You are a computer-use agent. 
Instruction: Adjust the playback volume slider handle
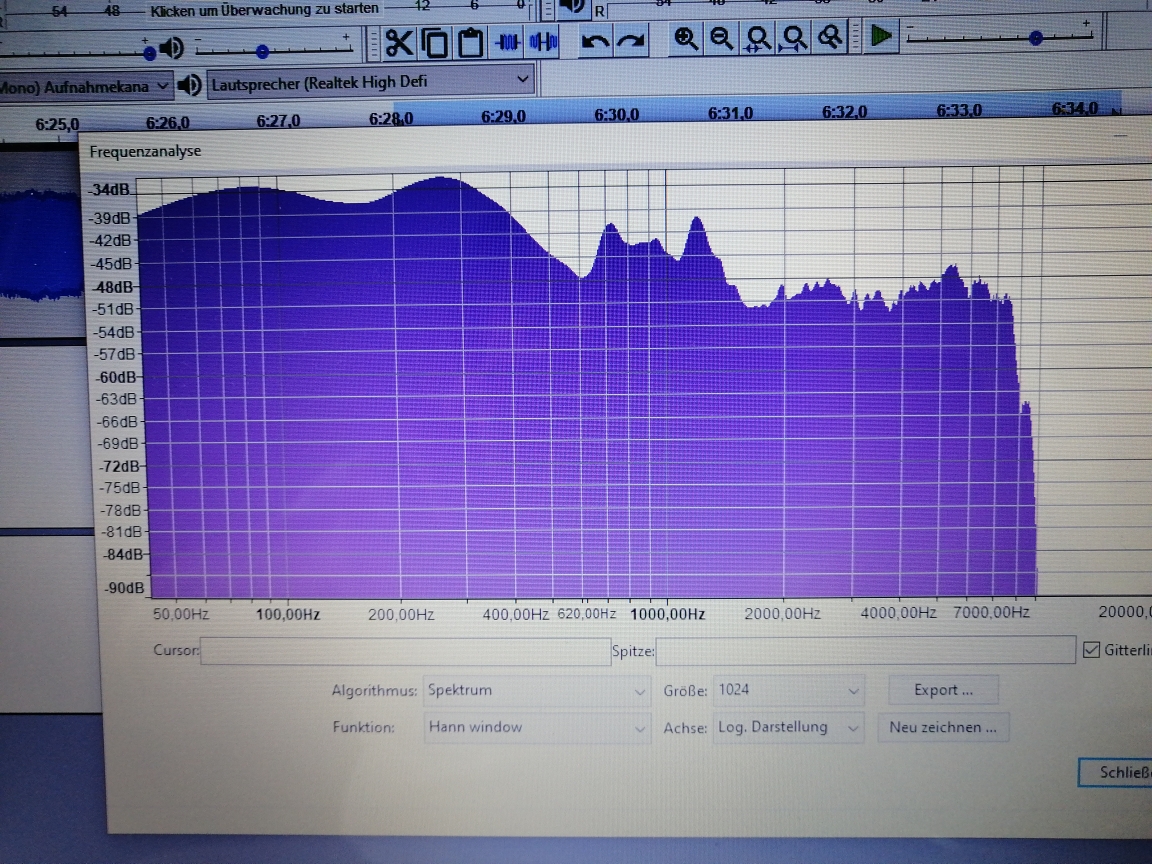262,51
